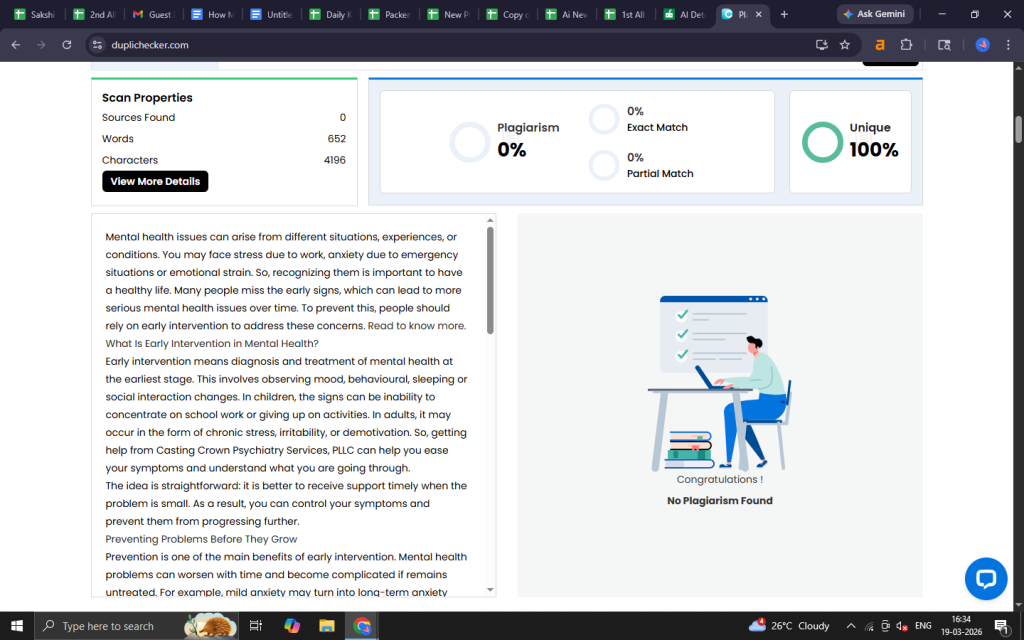The height and width of the screenshot is (640, 1024).
Task: Click the install app icon in address bar
Action: [x=822, y=45]
